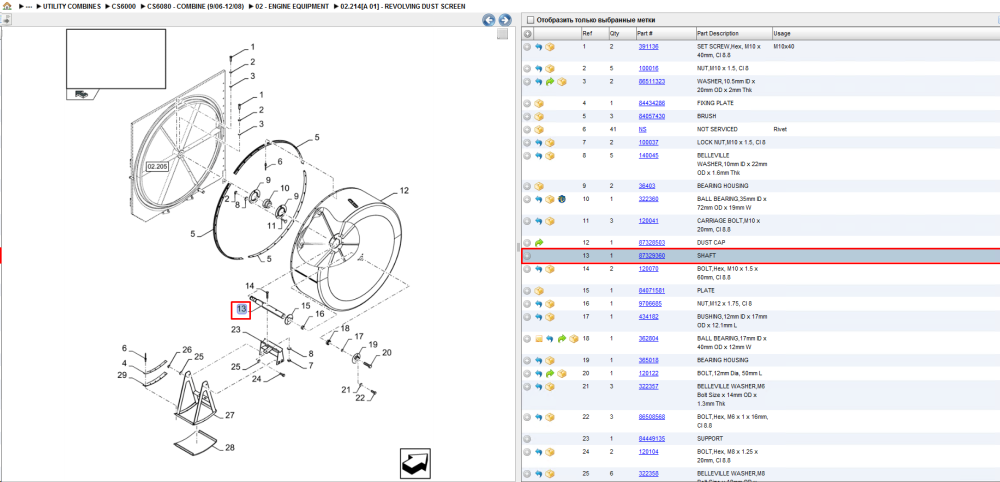Click box icon for PLATE row 15
The width and height of the screenshot is (1000, 482).
(x=538, y=291)
